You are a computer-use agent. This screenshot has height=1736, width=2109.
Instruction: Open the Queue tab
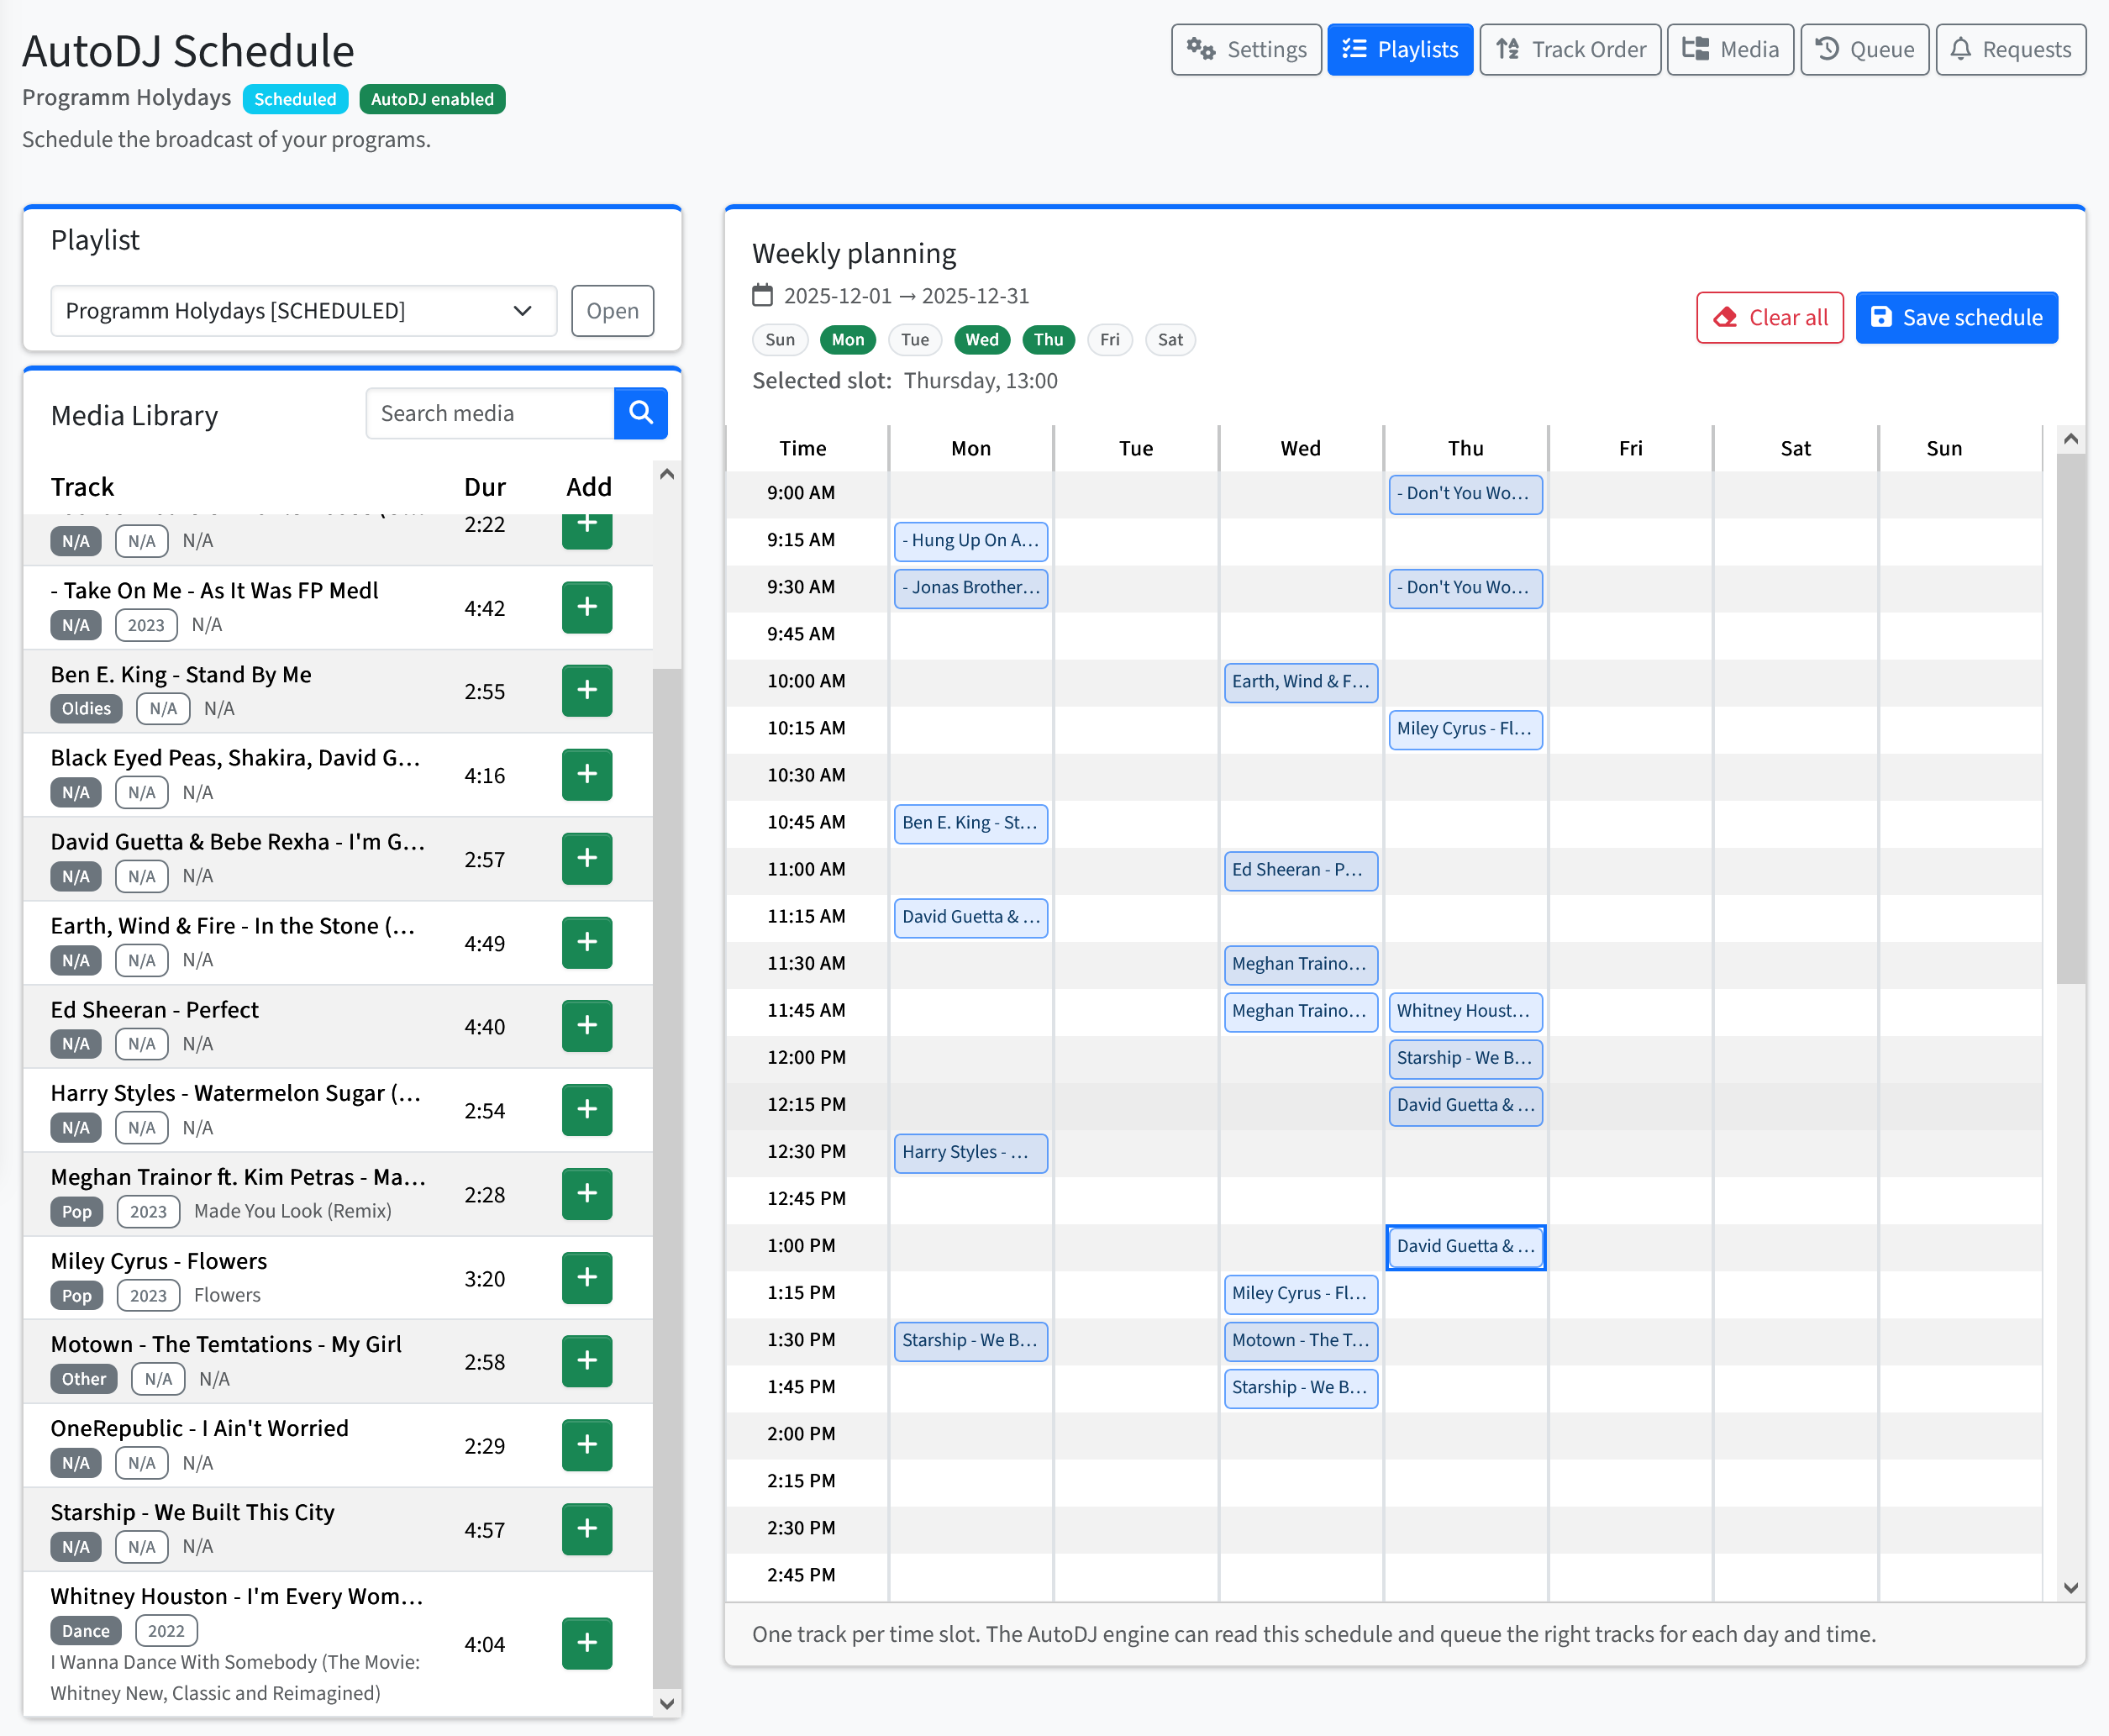[1864, 50]
